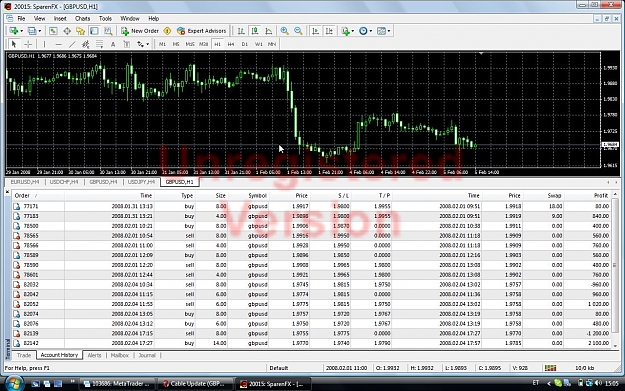
Task: Open the Journal terminal tab
Action: pos(147,355)
